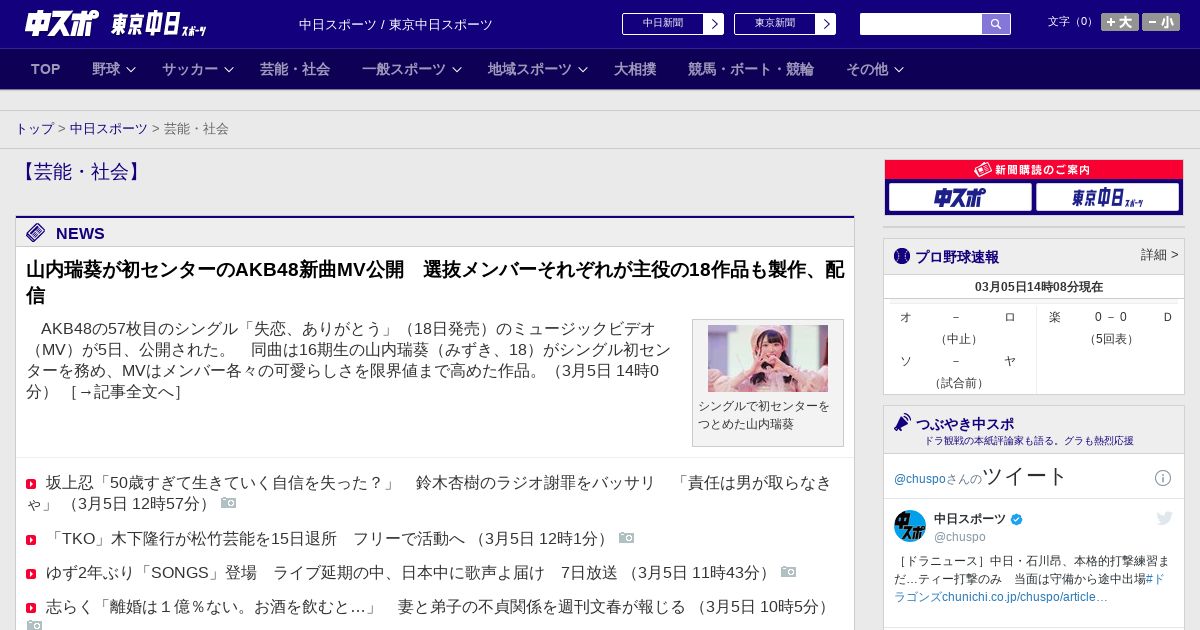Click the Twitter bird icon on the tweet
Viewport: 1200px width, 630px height.
click(x=1164, y=518)
